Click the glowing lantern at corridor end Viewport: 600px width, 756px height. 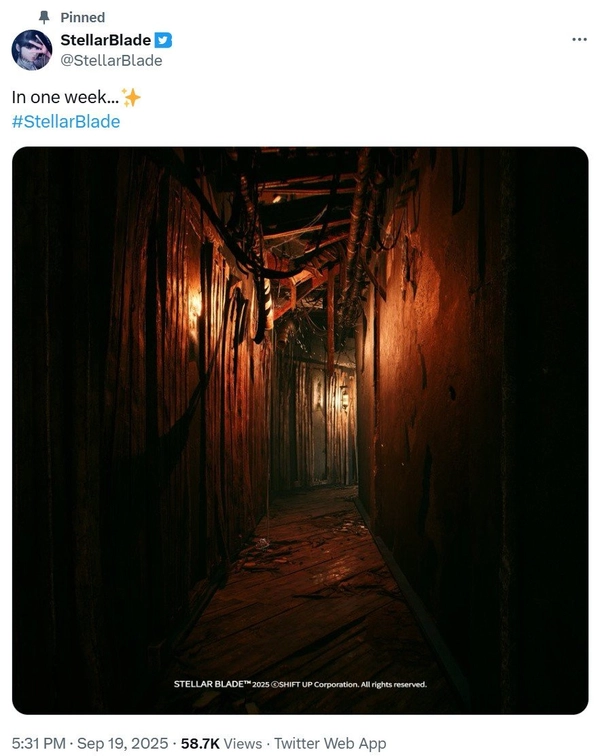[x=344, y=396]
